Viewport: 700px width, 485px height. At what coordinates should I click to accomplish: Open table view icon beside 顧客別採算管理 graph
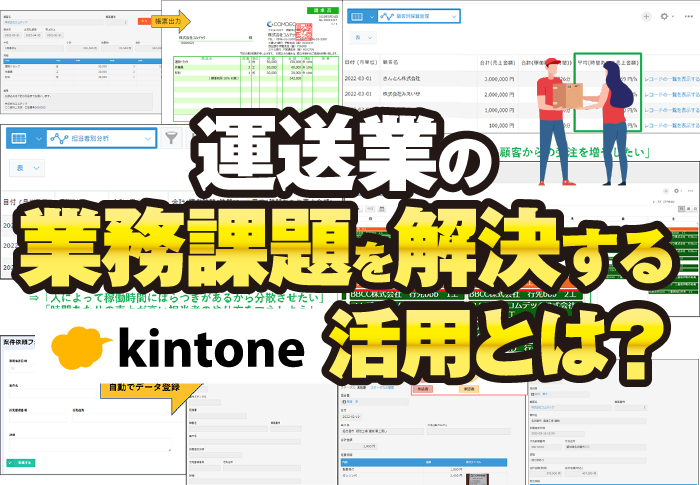point(357,17)
